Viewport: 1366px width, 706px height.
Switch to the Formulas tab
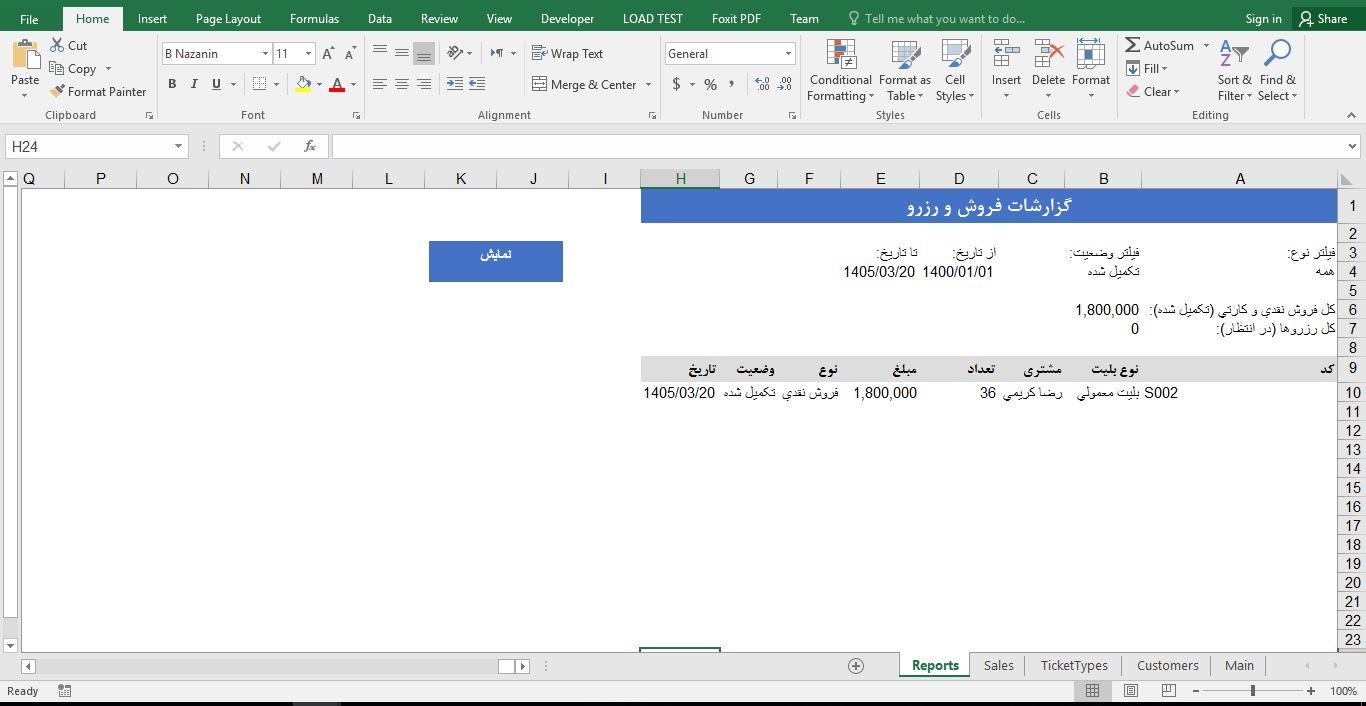coord(314,19)
